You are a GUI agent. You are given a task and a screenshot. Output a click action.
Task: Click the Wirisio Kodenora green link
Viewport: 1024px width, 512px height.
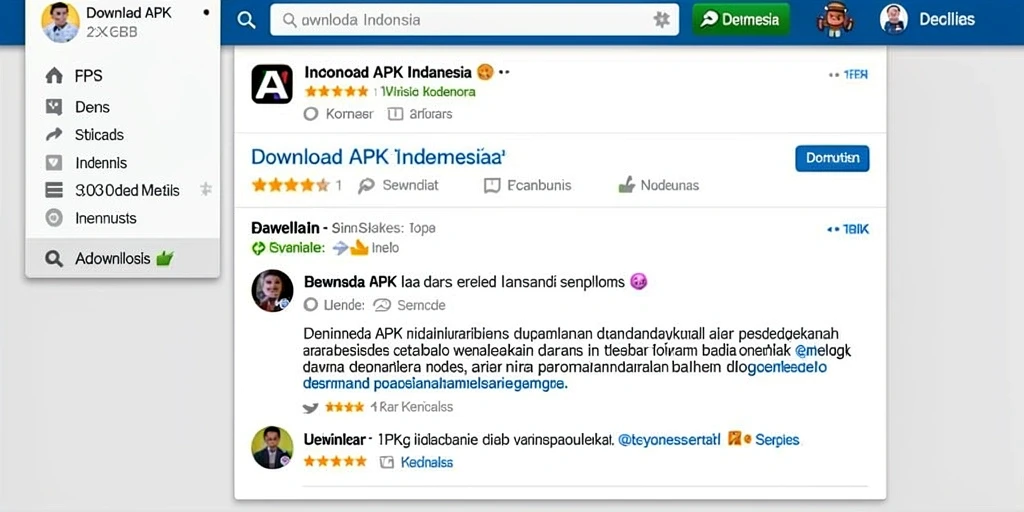tap(428, 92)
